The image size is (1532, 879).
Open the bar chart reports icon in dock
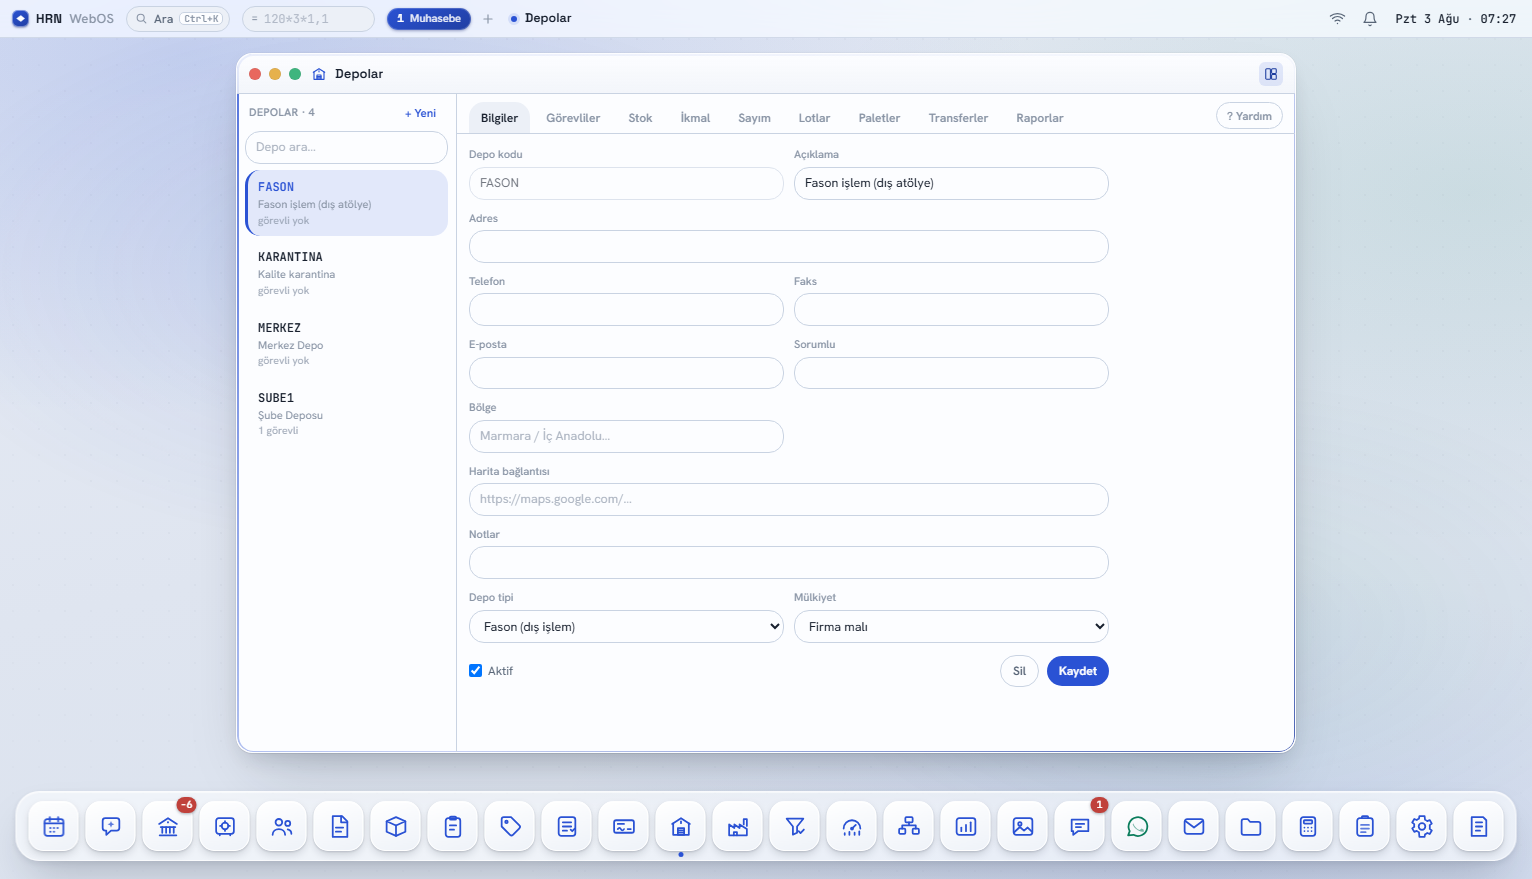point(966,827)
